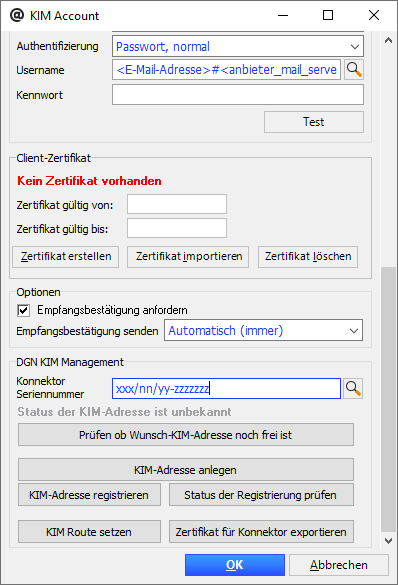Screen dimensions: 398x585
Task: Click magnifier icon next to Username field
Action: click(354, 69)
